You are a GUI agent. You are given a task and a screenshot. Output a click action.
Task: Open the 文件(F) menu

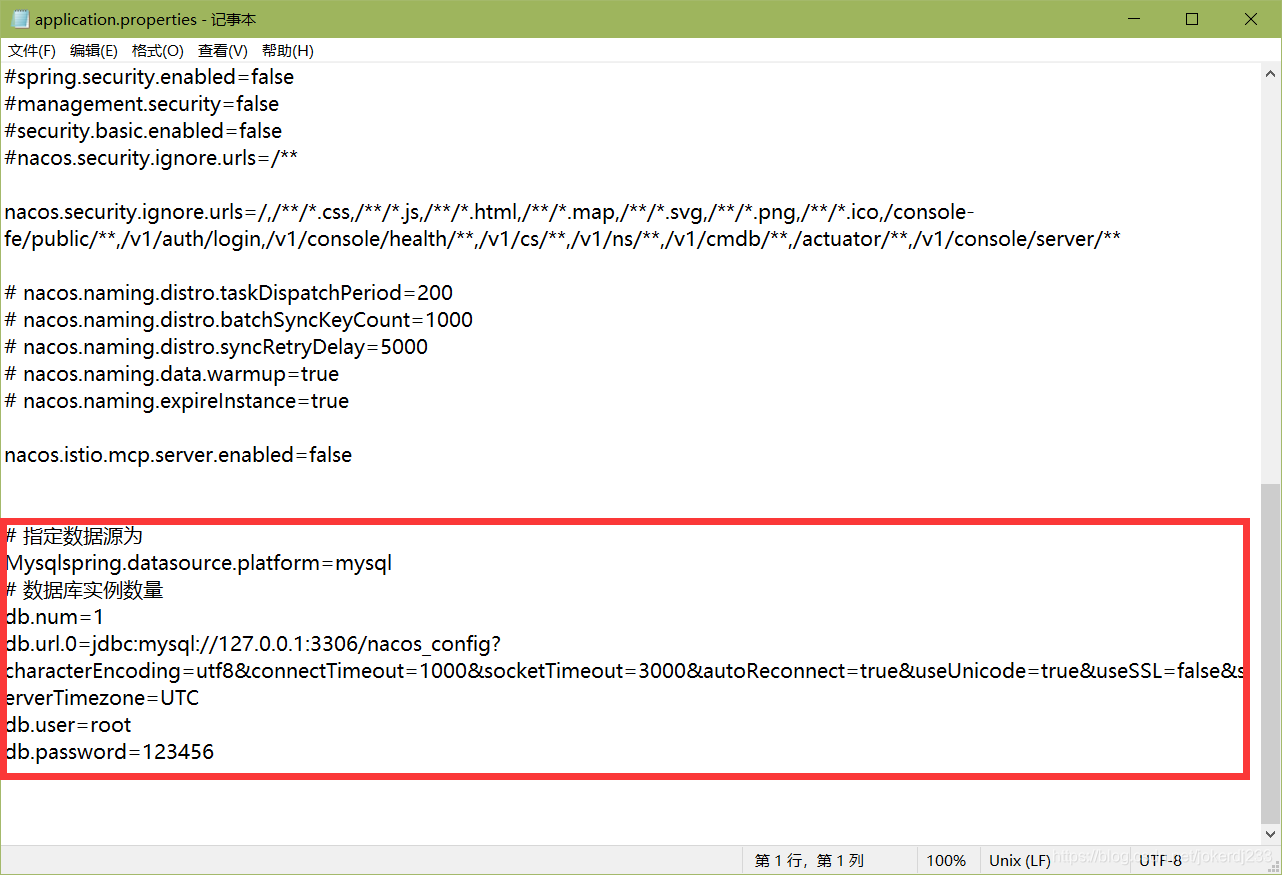(32, 51)
